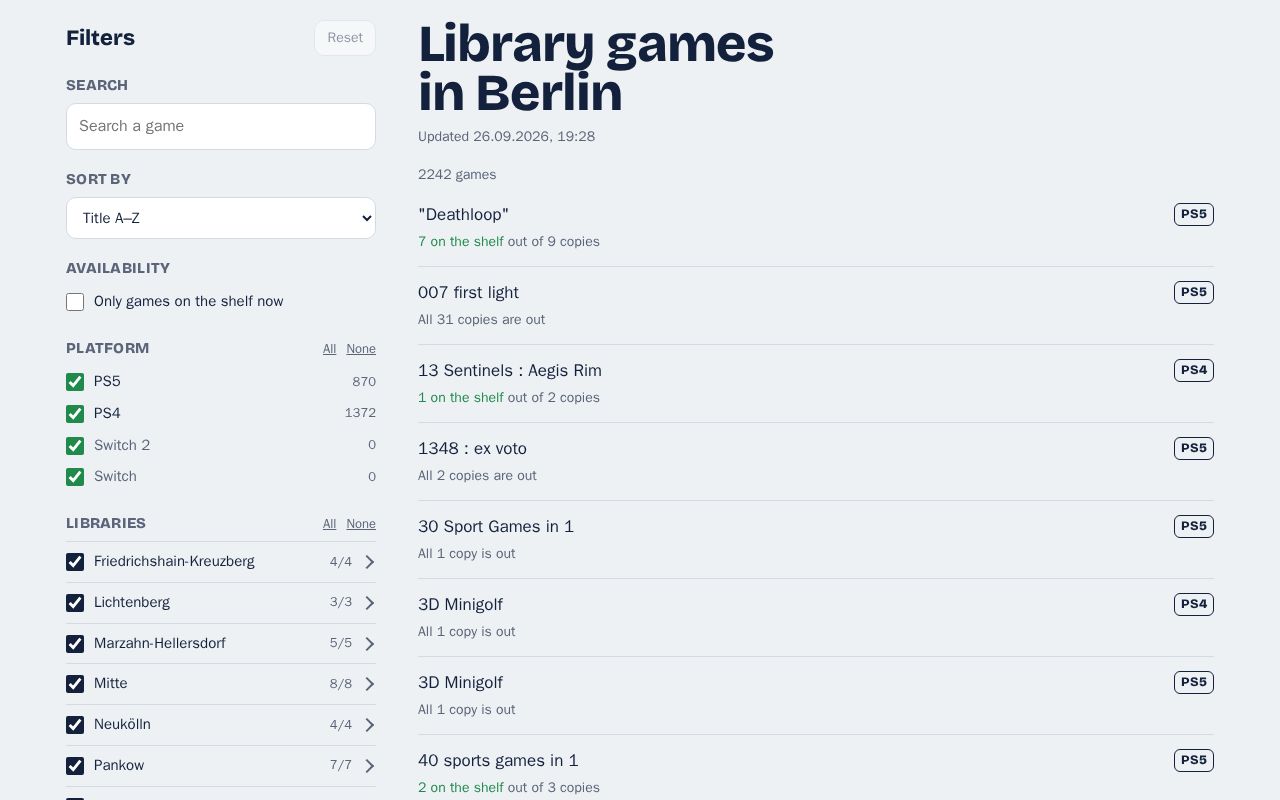Screen dimensions: 1280x800
Task: Uncheck the PS5 platform filter
Action: pyautogui.click(x=75, y=382)
